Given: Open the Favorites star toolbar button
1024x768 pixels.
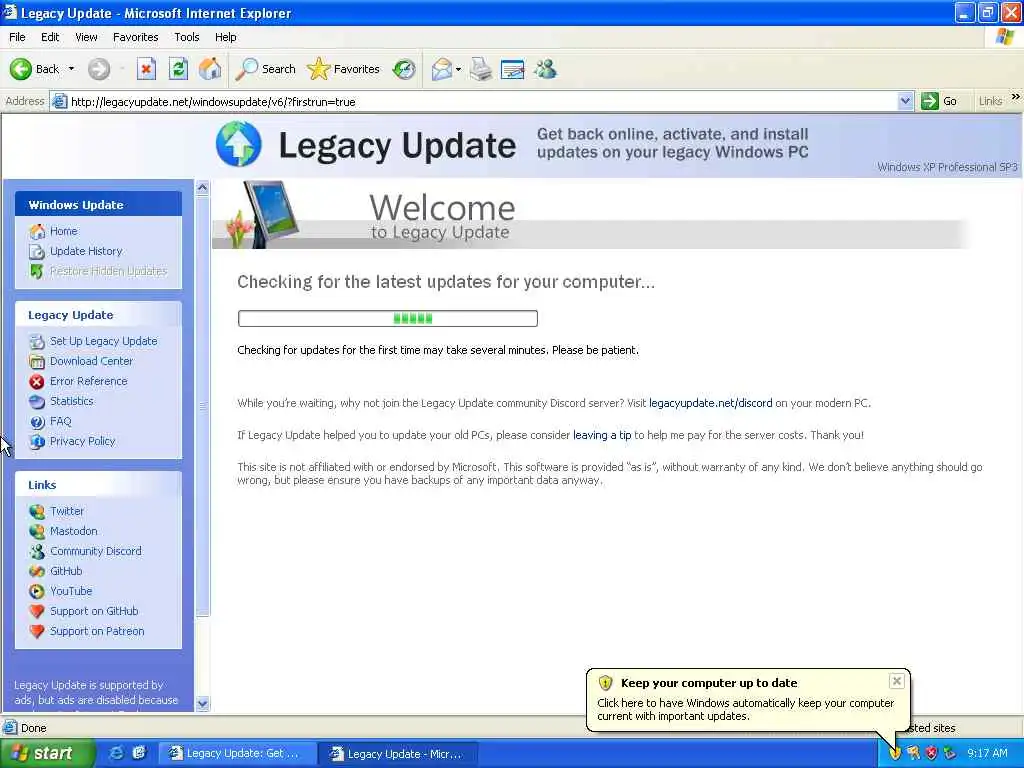Looking at the screenshot, I should coord(344,69).
